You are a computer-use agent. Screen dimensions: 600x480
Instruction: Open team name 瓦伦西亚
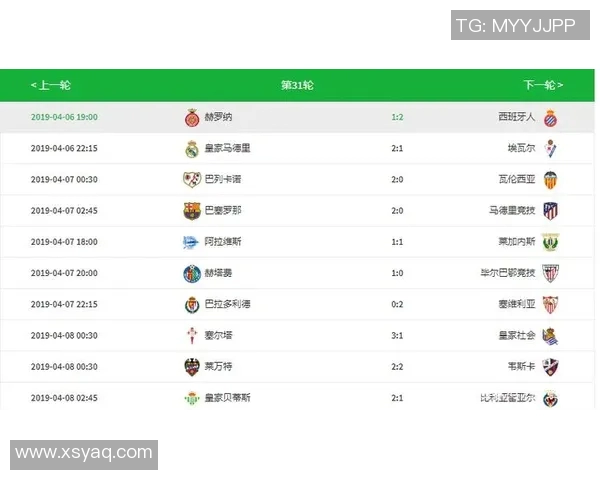(517, 179)
